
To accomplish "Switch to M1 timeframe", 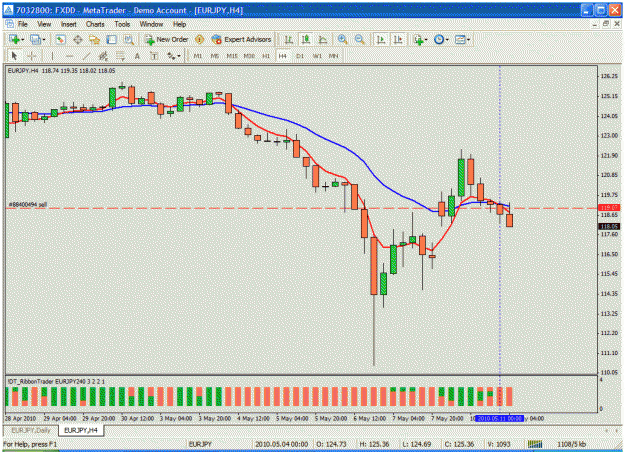I will (198, 56).
